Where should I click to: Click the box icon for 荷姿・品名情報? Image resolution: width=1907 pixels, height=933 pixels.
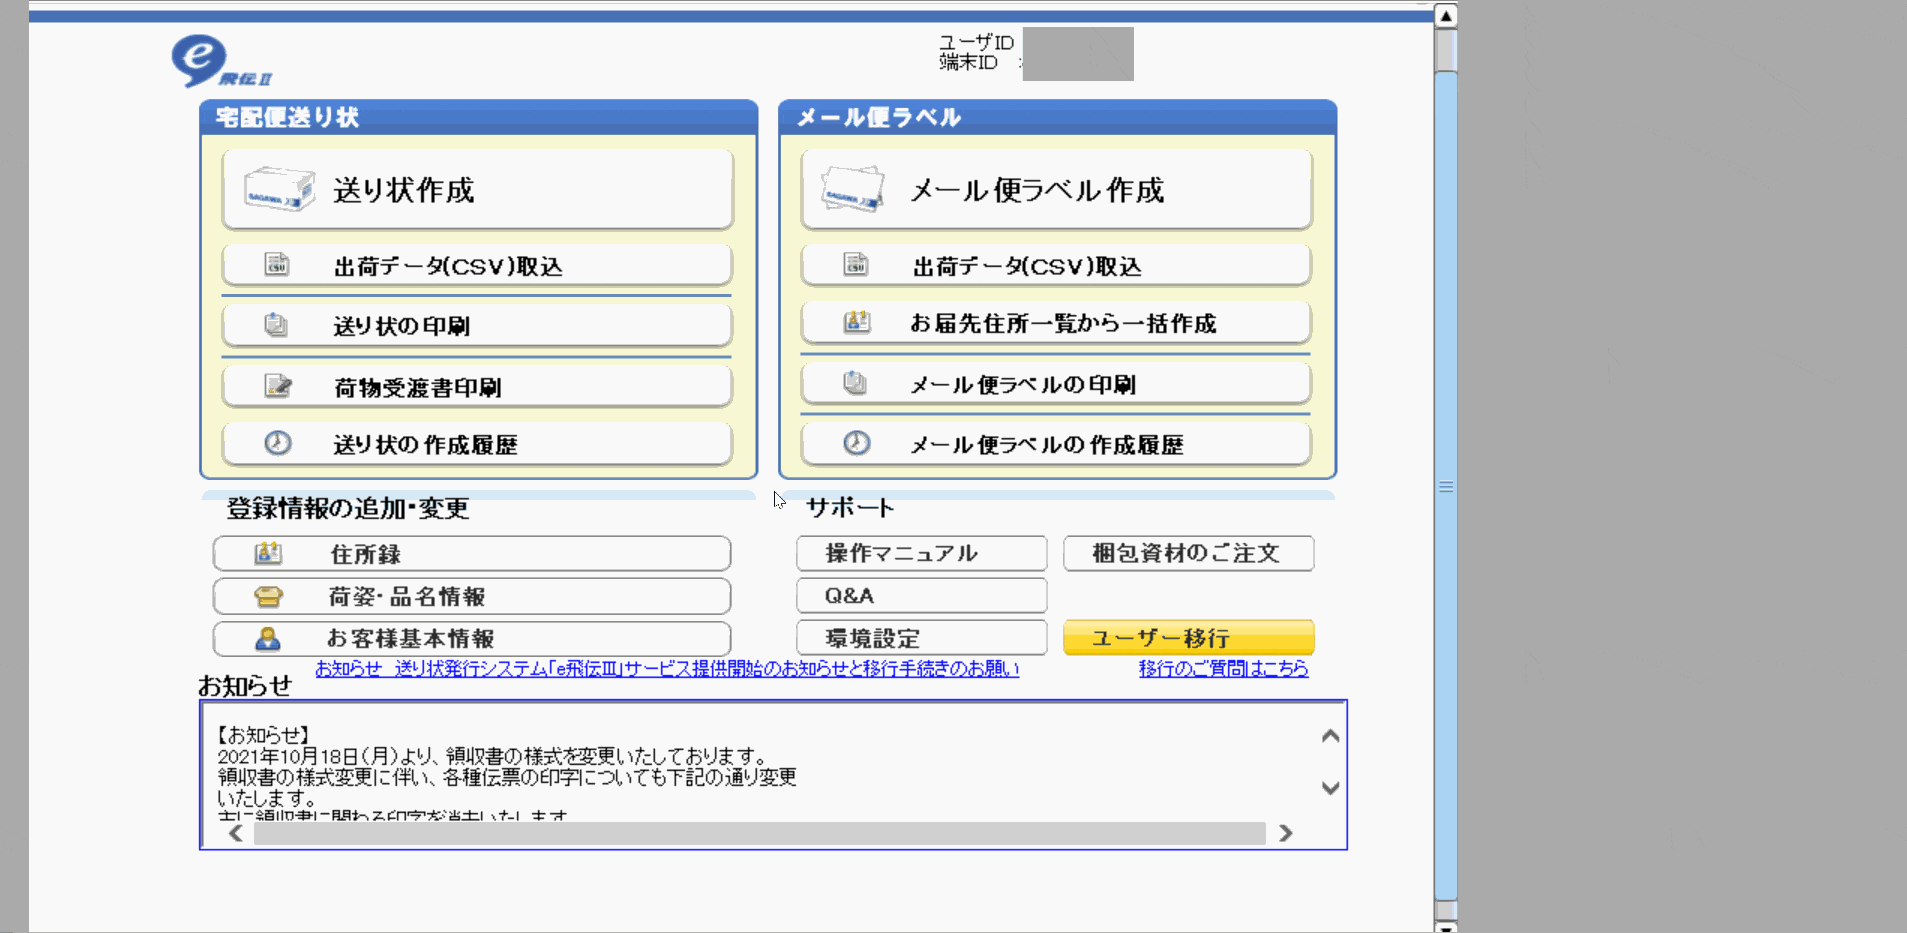(x=268, y=596)
